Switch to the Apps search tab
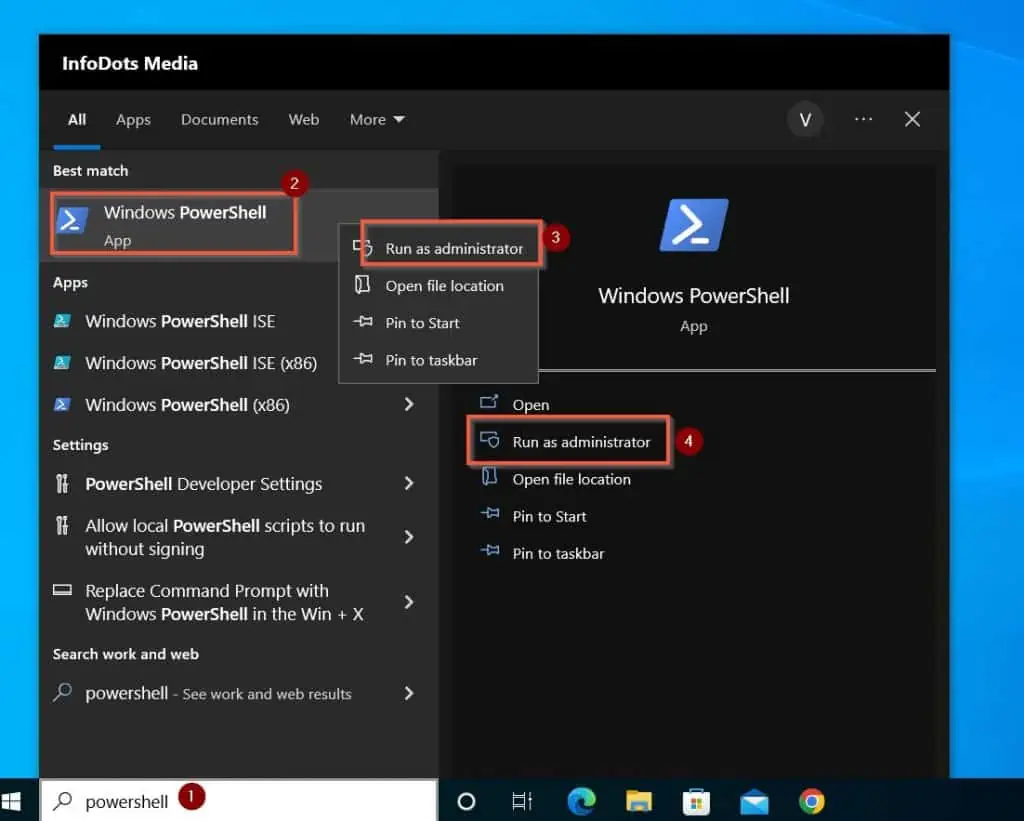This screenshot has height=821, width=1024. [x=133, y=120]
